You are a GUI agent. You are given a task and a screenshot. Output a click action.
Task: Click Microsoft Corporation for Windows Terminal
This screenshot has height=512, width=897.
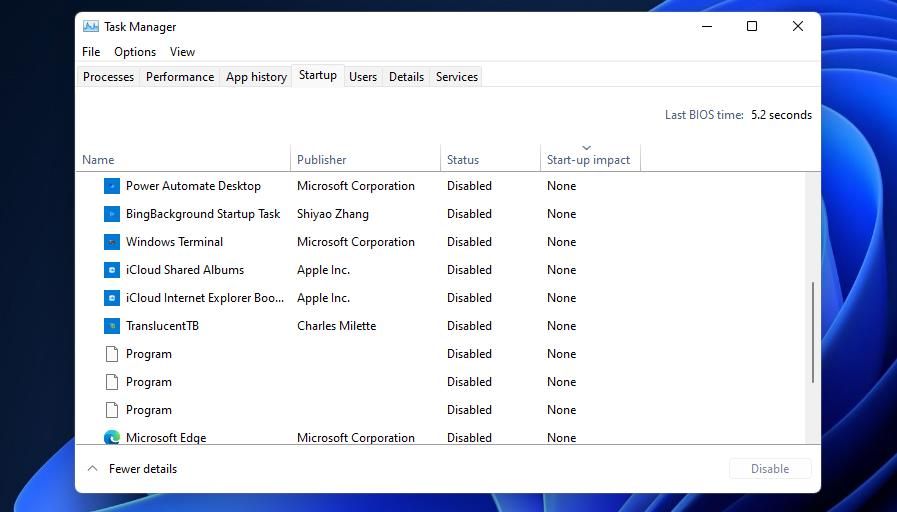click(x=356, y=242)
